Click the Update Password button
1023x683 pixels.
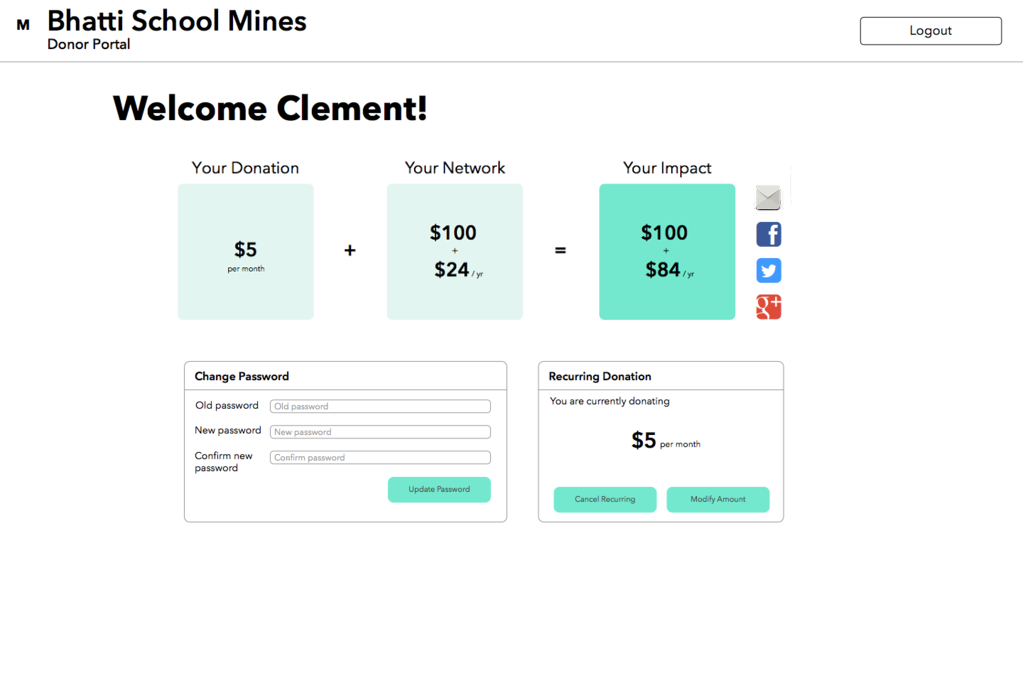pos(439,489)
